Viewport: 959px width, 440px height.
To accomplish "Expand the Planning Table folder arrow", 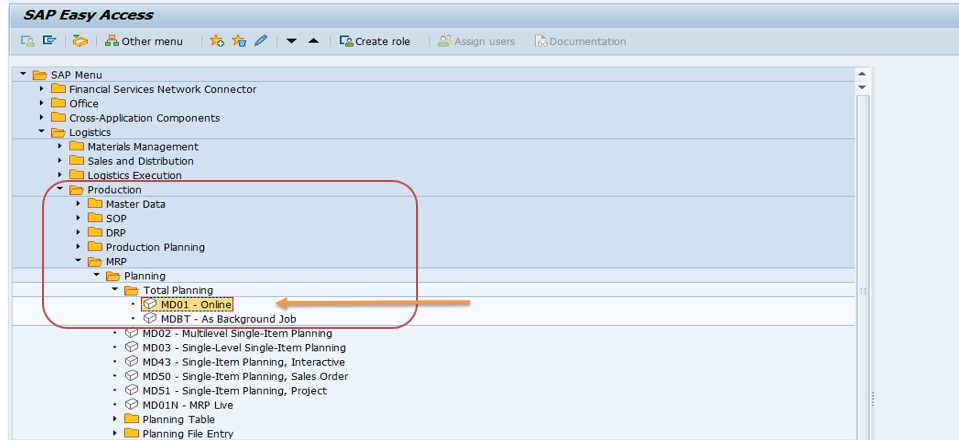I will tap(115, 419).
